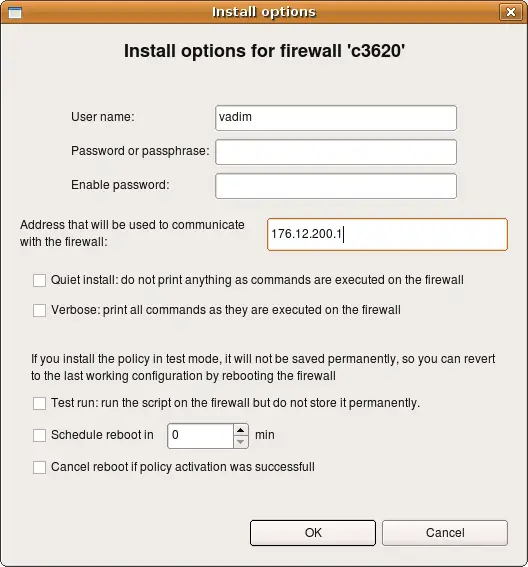Viewport: 528px width, 567px height.
Task: Focus the User name field containing vadim
Action: coord(336,118)
